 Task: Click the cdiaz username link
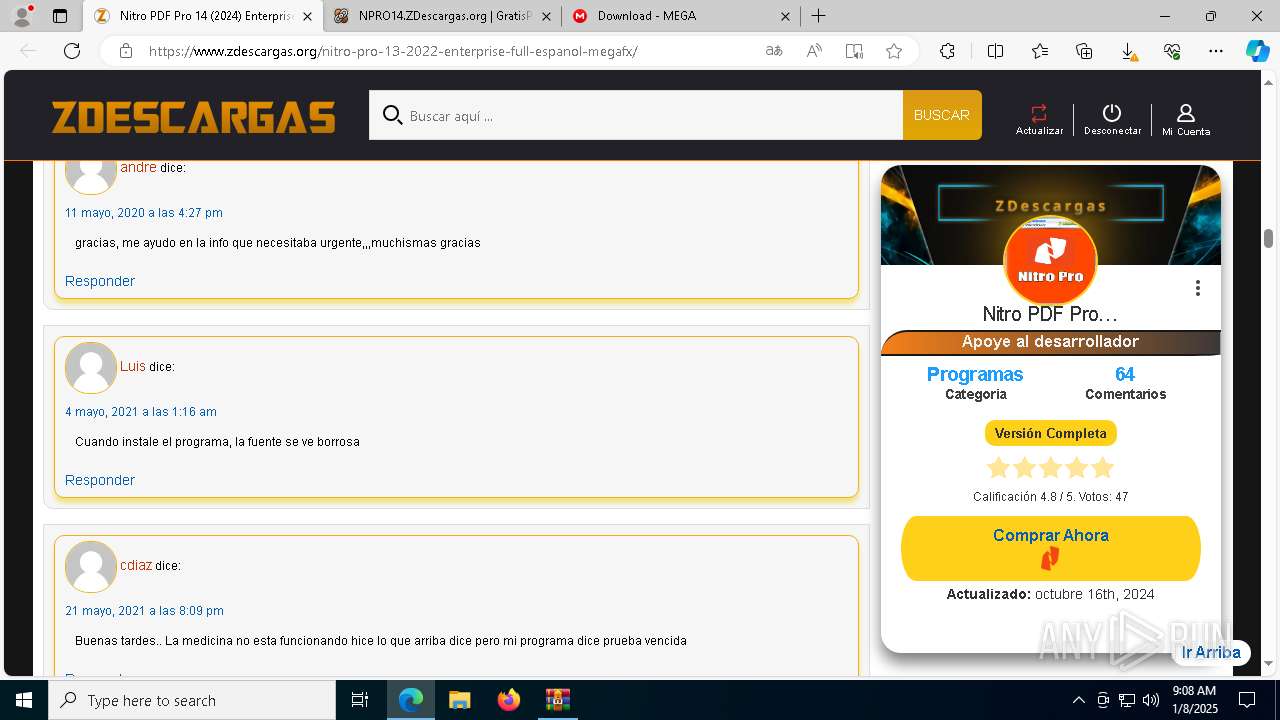coord(136,565)
